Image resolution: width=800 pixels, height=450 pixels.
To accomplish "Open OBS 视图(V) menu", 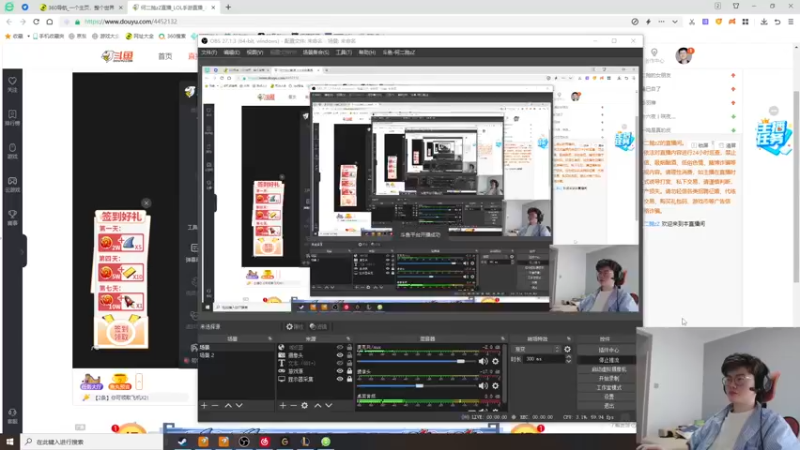I will pyautogui.click(x=255, y=53).
